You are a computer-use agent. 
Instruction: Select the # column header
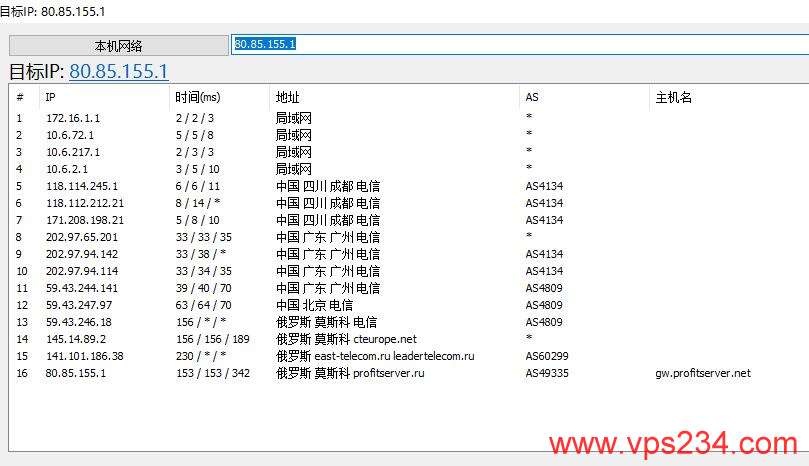24,97
